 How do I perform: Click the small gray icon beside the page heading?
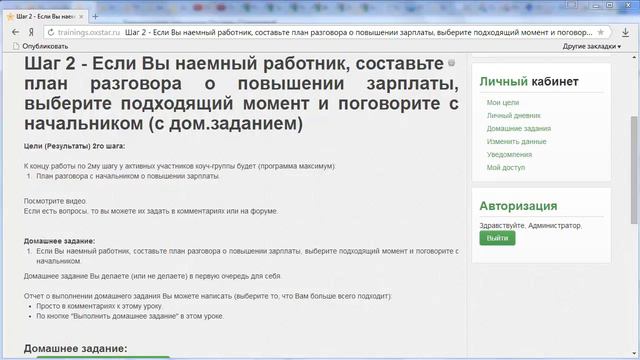(451, 63)
